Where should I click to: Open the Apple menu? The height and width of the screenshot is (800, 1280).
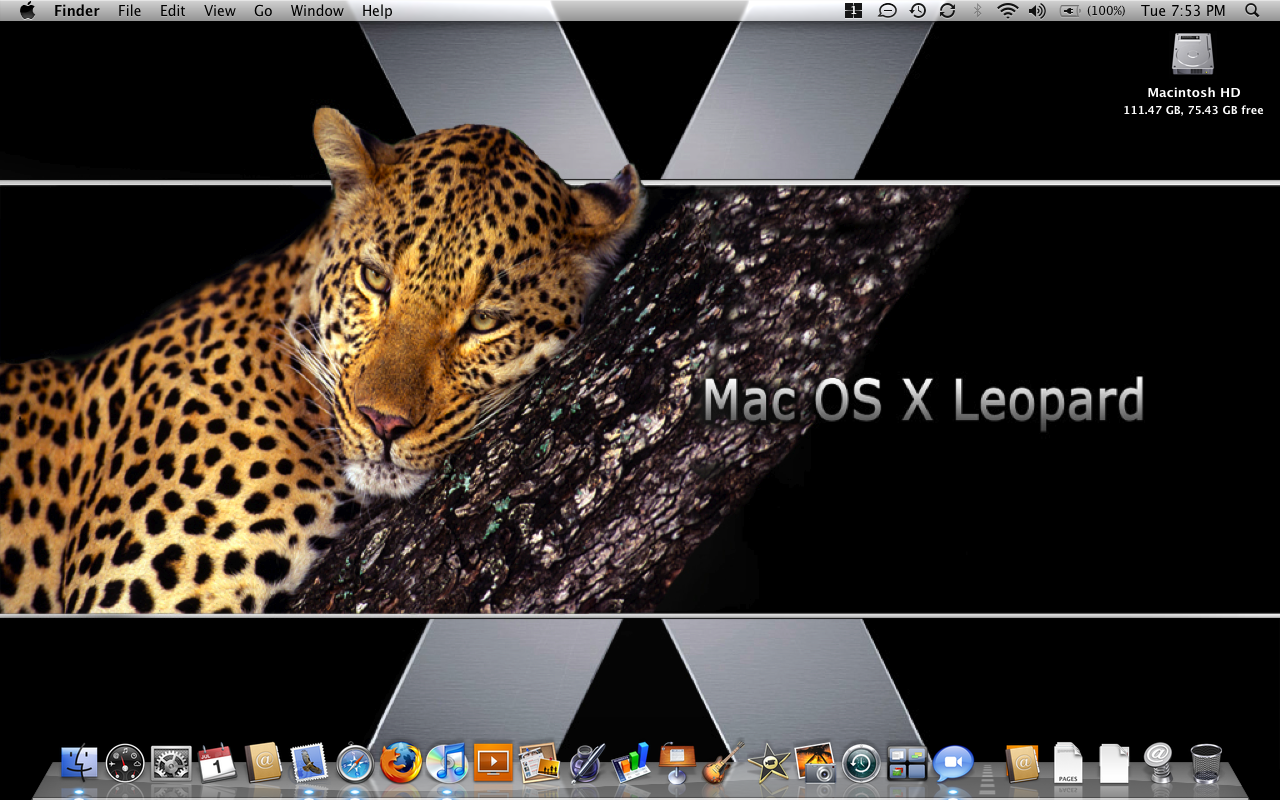pos(27,11)
